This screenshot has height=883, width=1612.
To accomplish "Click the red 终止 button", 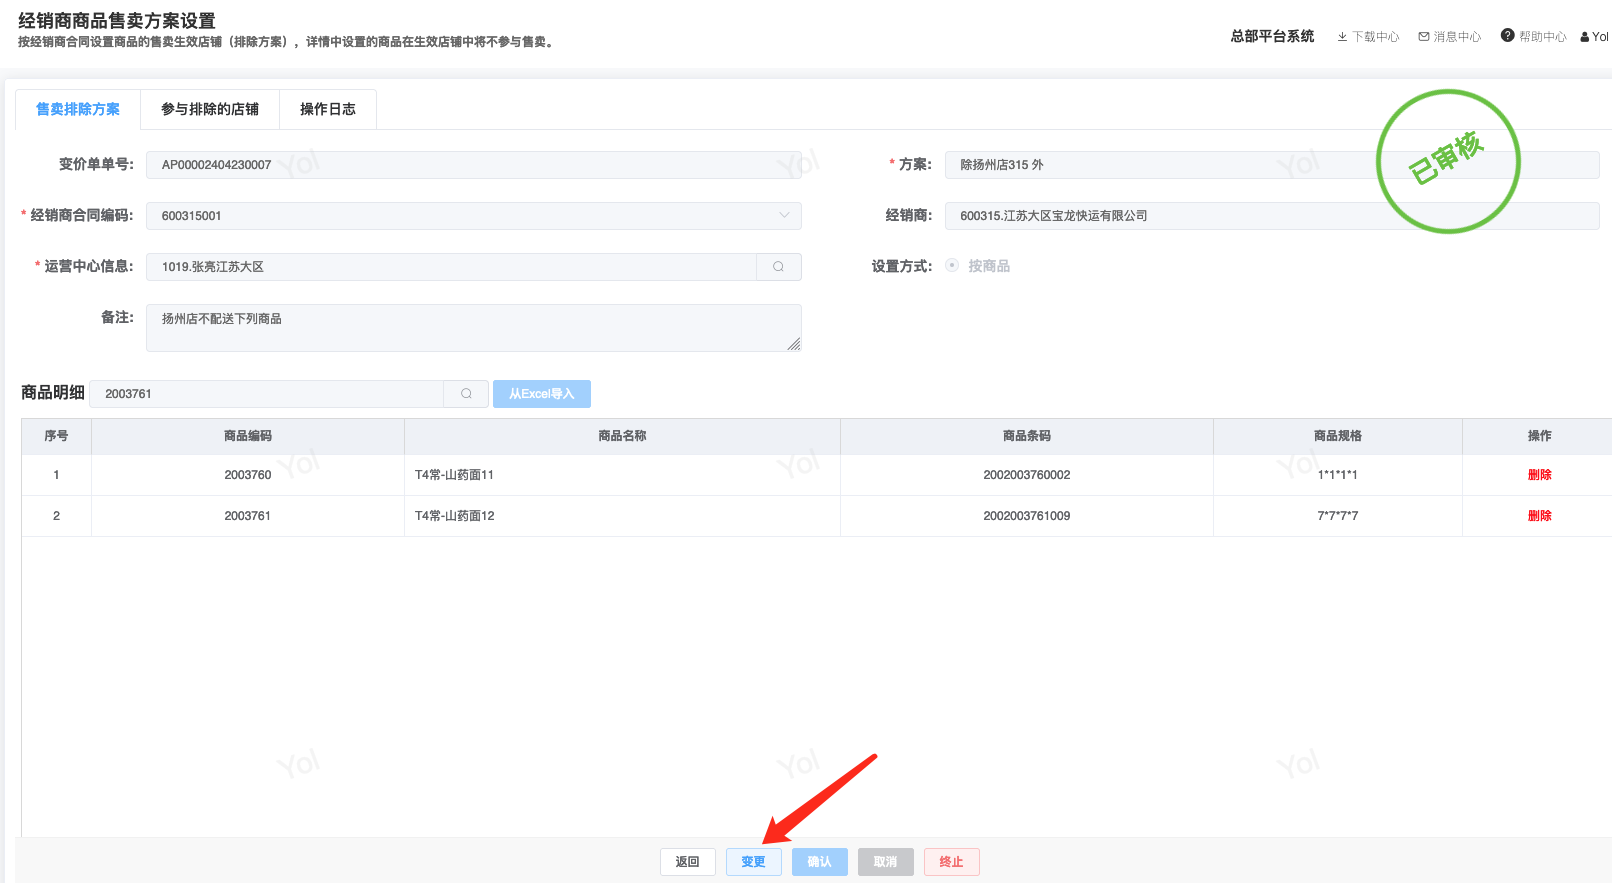I will (952, 862).
